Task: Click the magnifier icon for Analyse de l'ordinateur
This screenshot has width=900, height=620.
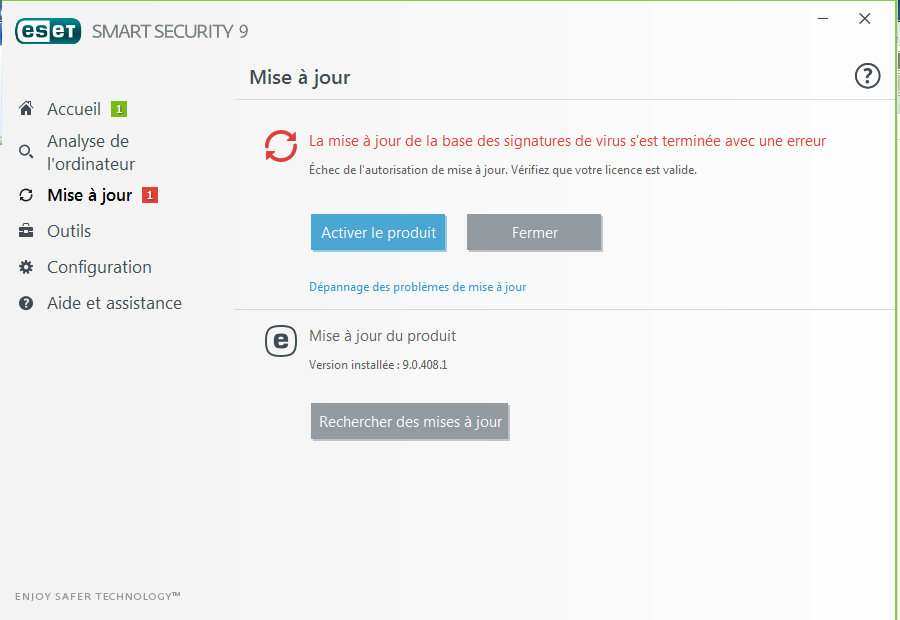Action: (26, 152)
